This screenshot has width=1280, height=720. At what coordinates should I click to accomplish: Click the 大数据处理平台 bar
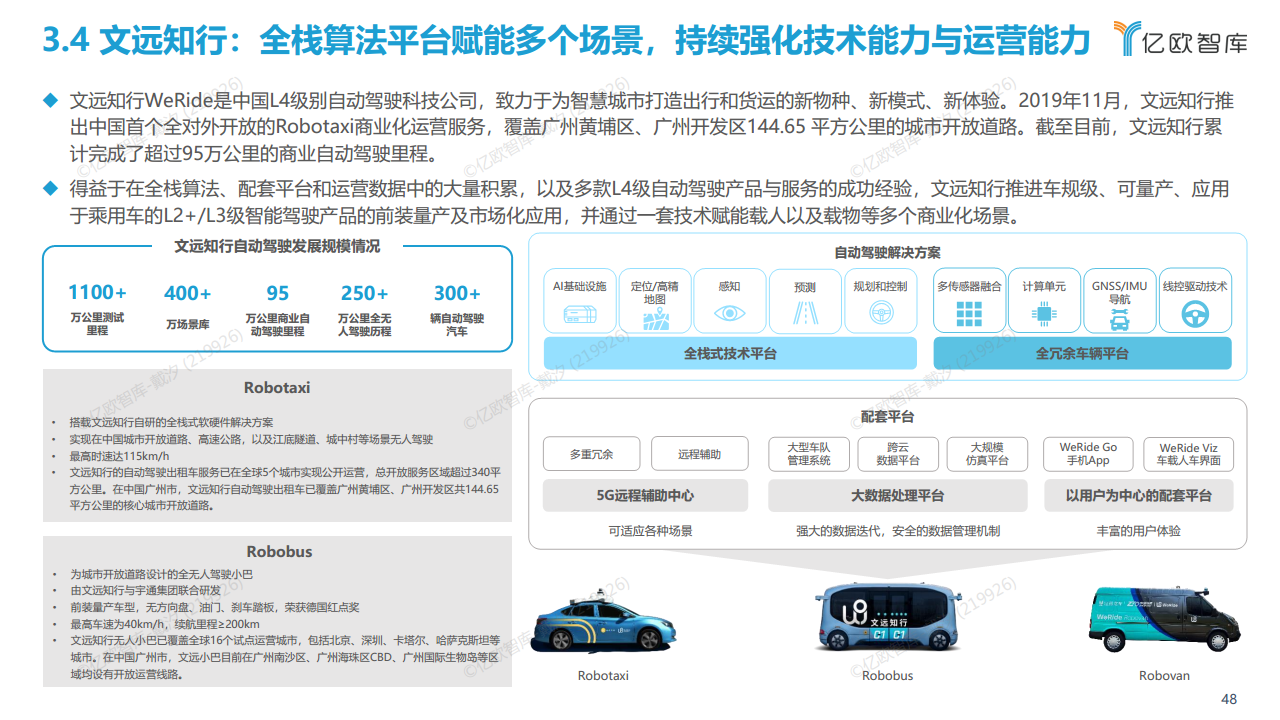click(897, 496)
